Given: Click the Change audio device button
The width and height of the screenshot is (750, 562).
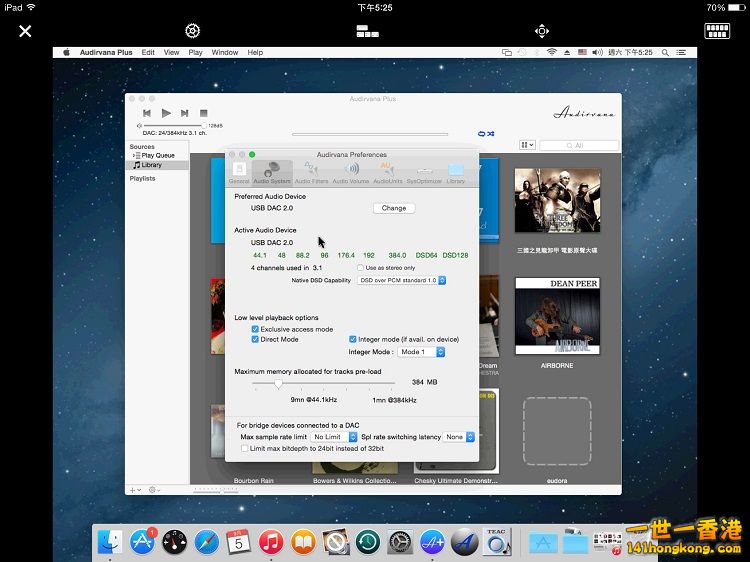Looking at the screenshot, I should 394,208.
